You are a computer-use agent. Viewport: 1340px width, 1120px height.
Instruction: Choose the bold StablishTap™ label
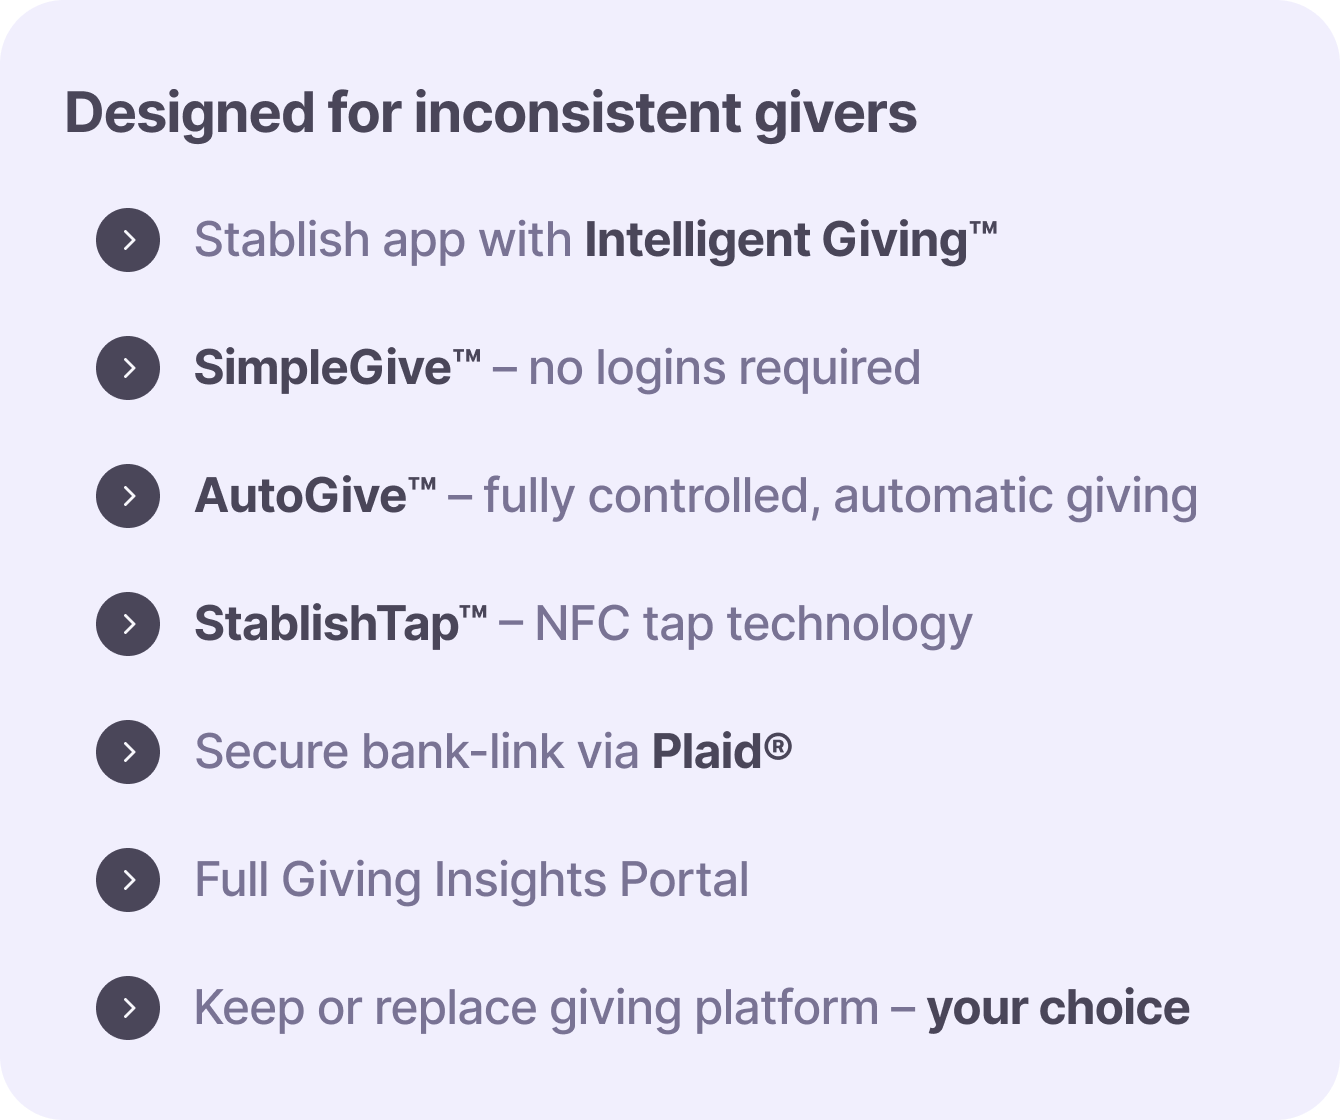click(x=340, y=624)
